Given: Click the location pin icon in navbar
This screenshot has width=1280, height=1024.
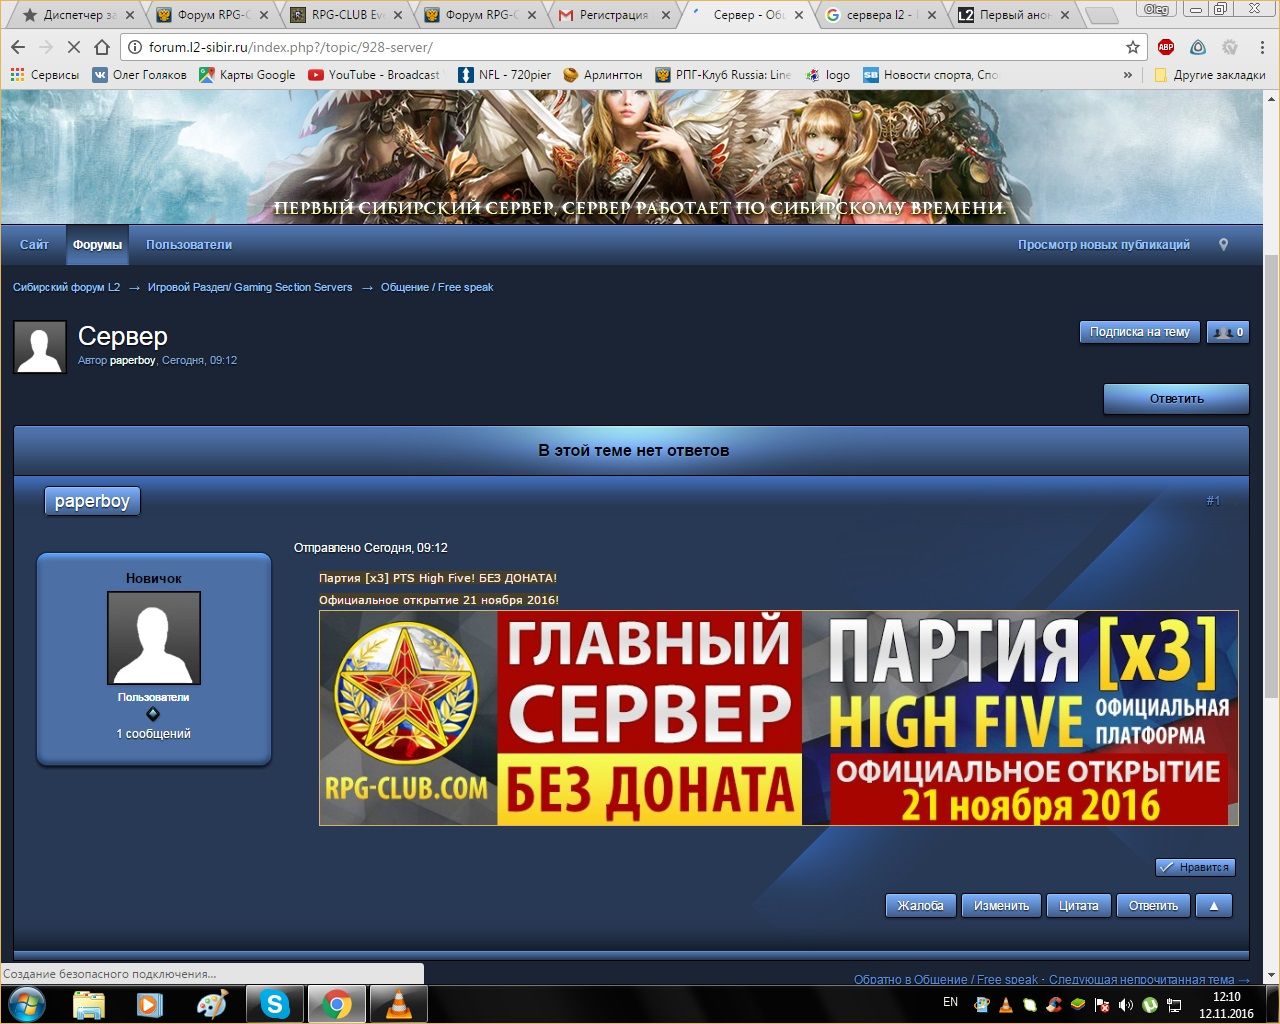Looking at the screenshot, I should [x=1223, y=245].
